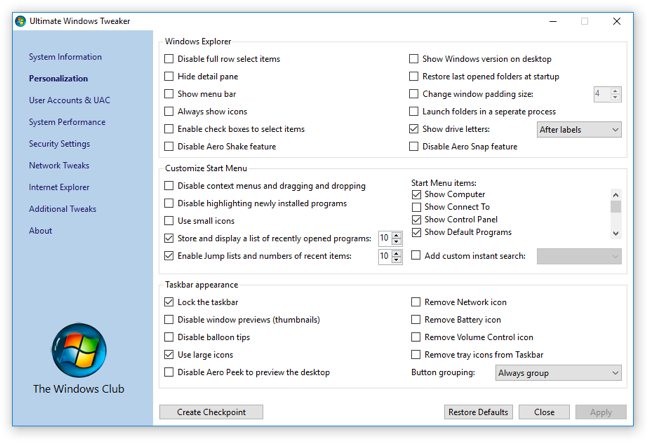650x444 pixels.
Task: Uncheck Store and display recently opened programs
Action: [169, 238]
